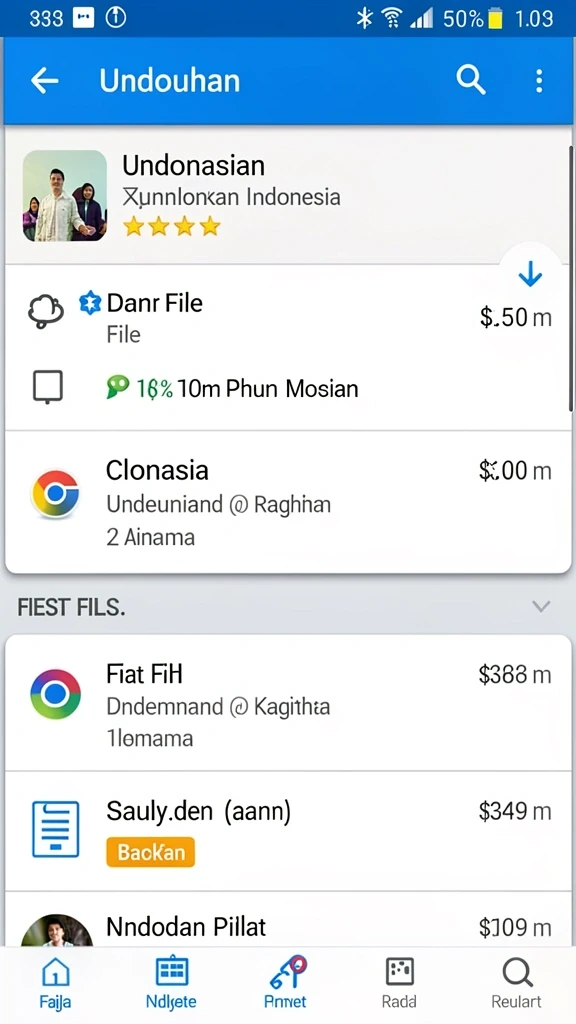Click the Undonasian profile thumbnail photo

coord(65,196)
